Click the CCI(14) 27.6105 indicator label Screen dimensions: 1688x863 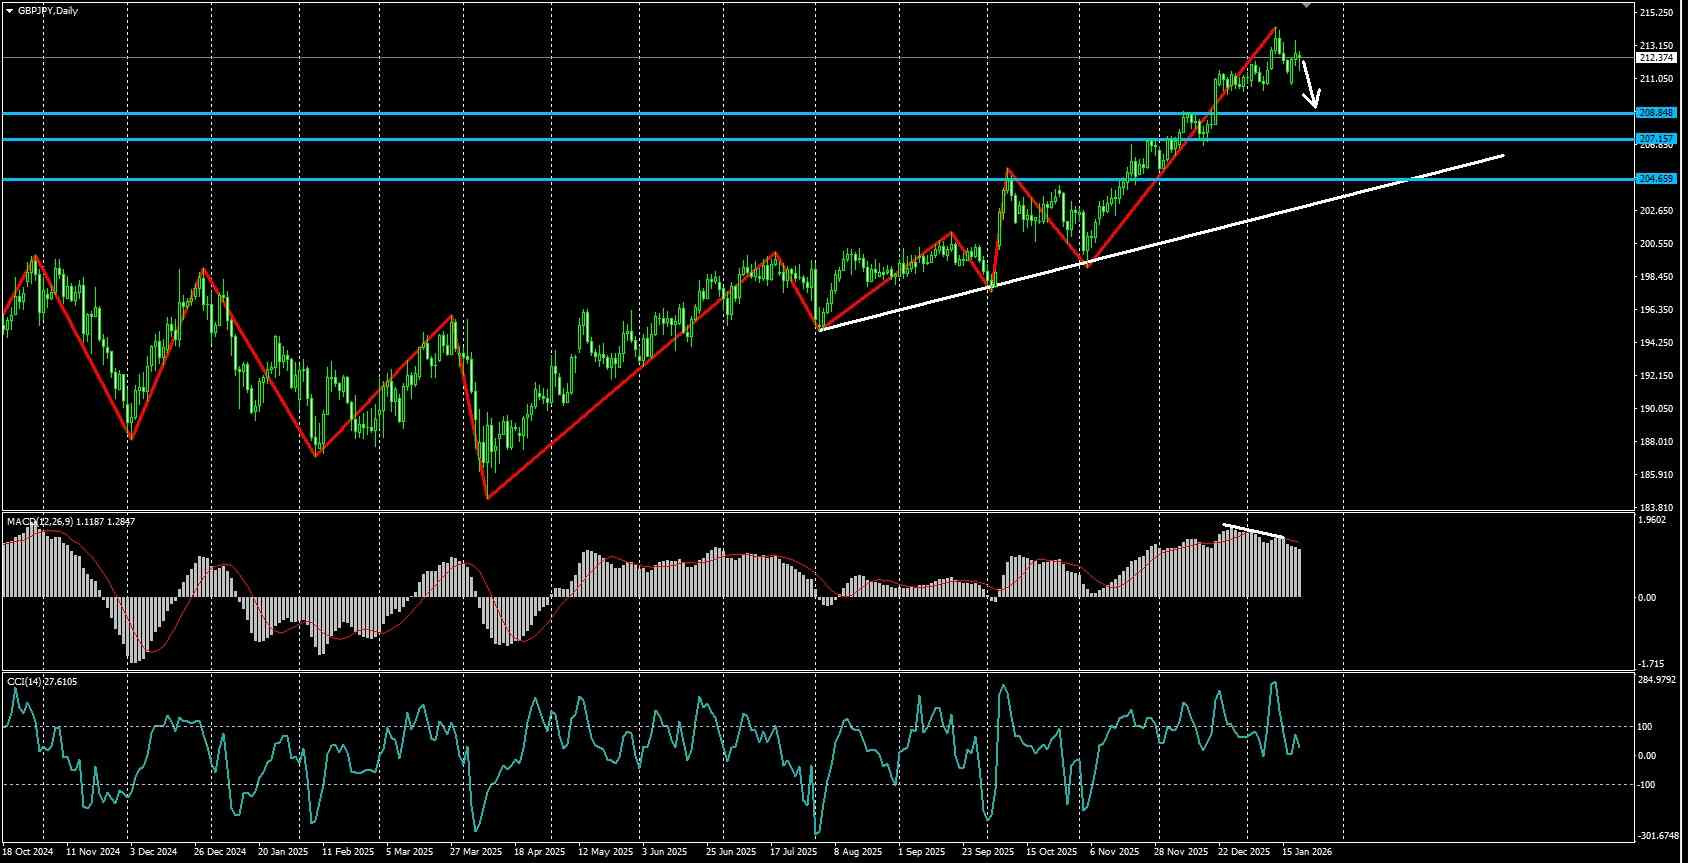tap(42, 681)
